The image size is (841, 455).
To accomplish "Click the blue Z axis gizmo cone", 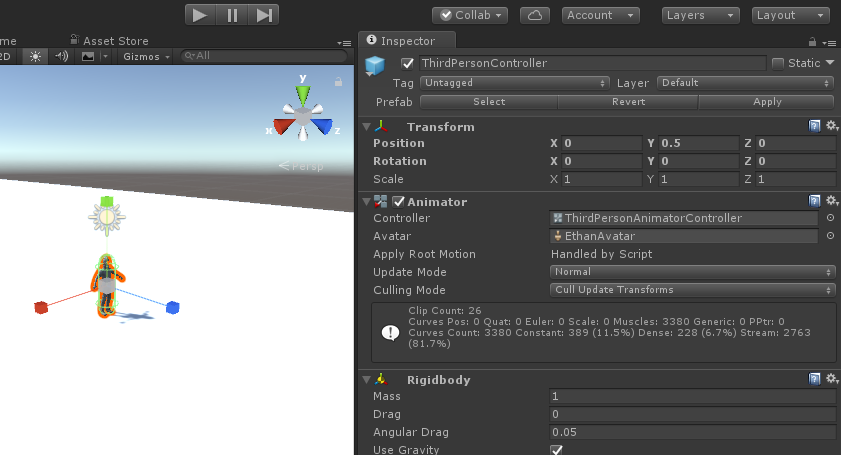I will point(322,127).
